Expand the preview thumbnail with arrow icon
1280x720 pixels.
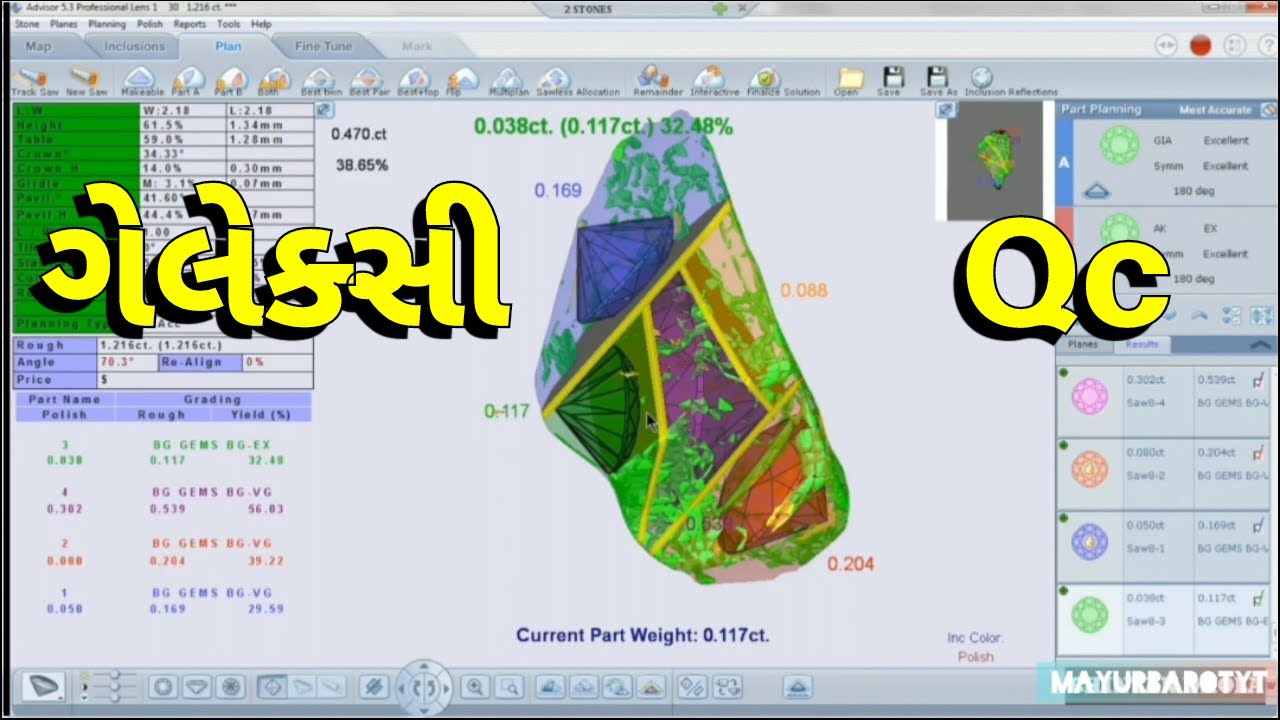click(945, 110)
